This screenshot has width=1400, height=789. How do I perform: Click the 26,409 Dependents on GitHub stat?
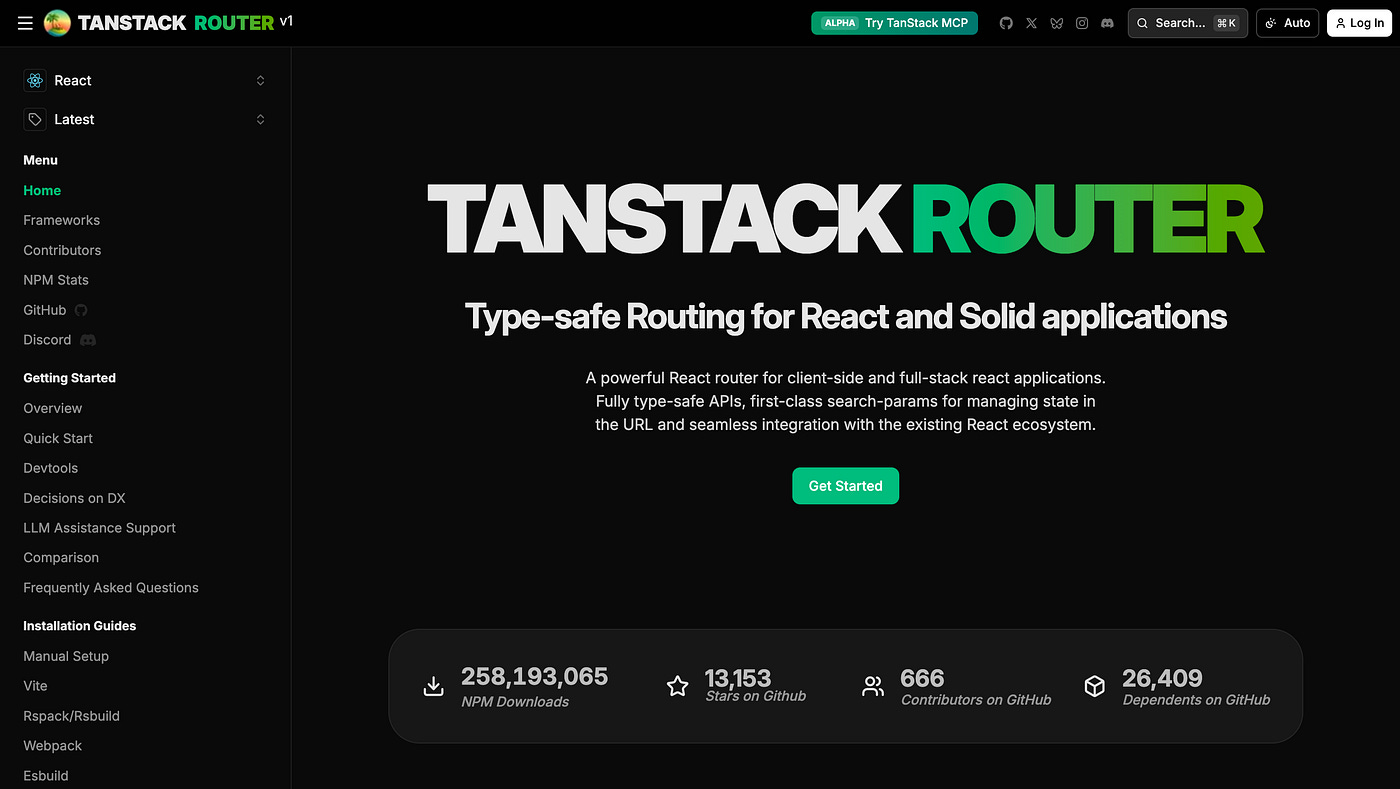coord(1196,686)
